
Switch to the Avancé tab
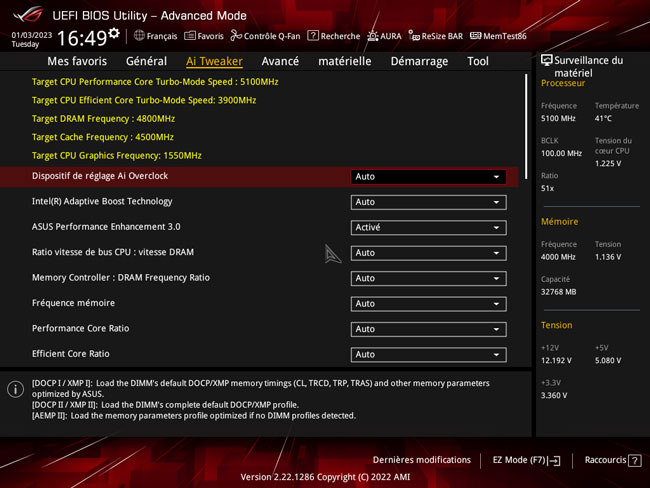[x=280, y=61]
